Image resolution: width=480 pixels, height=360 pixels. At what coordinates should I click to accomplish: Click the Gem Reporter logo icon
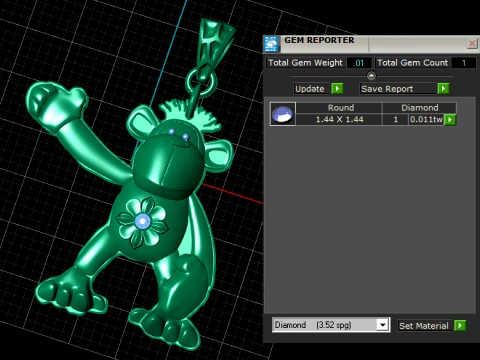(x=271, y=44)
